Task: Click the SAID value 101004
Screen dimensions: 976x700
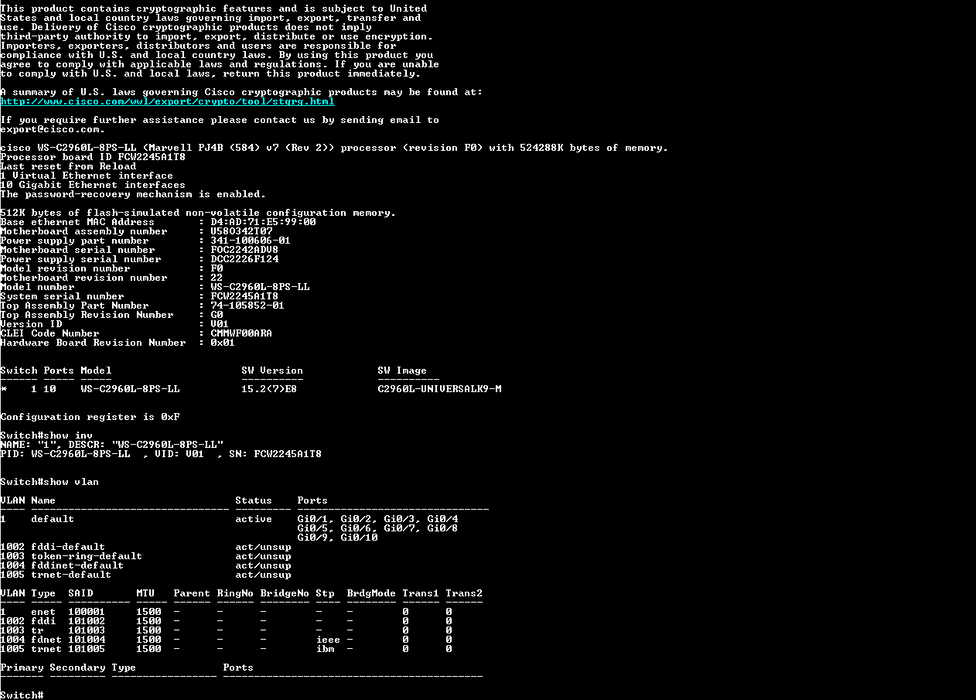Action: point(85,639)
